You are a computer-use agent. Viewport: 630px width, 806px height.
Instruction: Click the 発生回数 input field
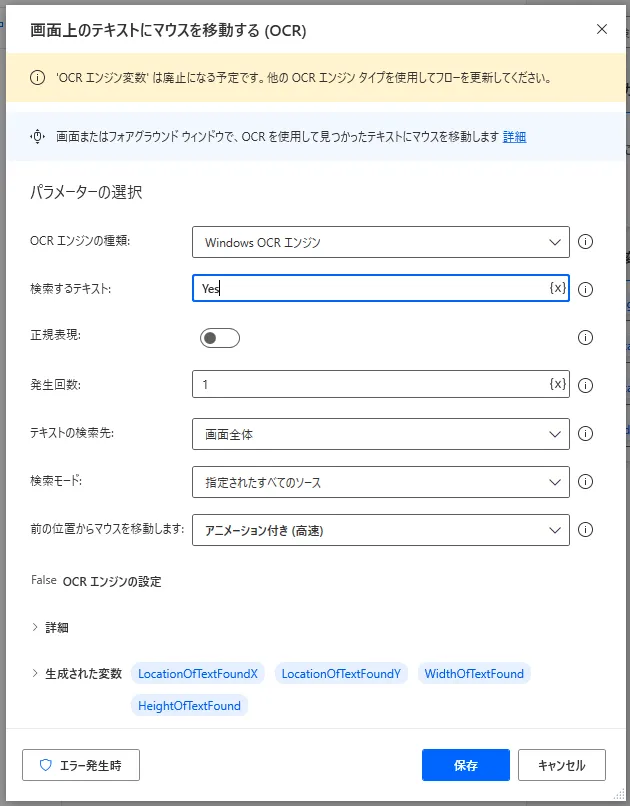[x=370, y=384]
